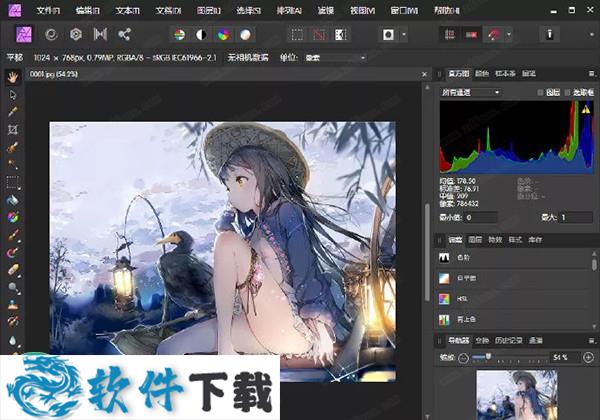This screenshot has width=600, height=420.
Task: Toggle the 图层 checkbox in histogram panel
Action: (540, 92)
